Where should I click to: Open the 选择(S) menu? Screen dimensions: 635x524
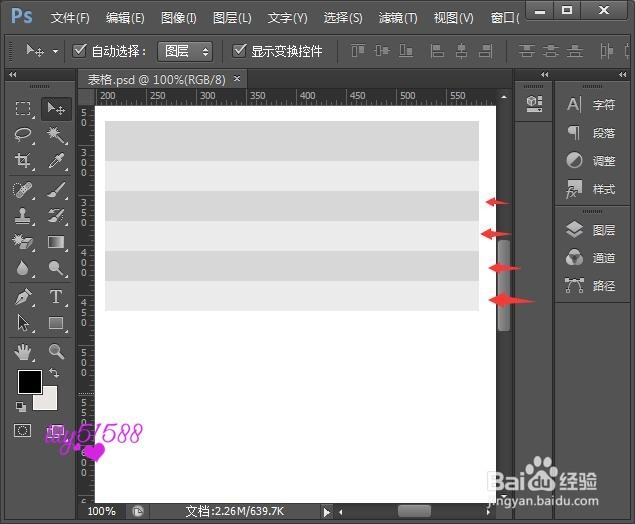pyautogui.click(x=343, y=18)
